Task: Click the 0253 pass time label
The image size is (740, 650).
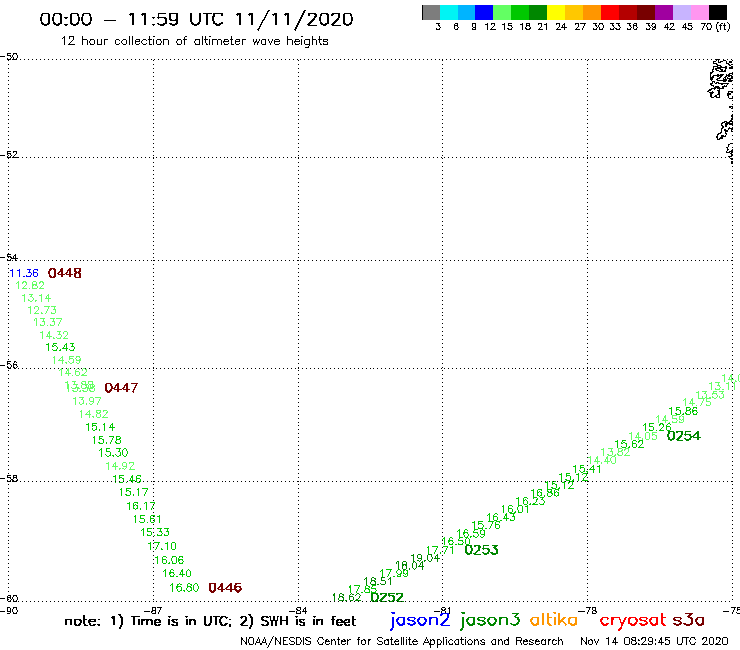Action: coord(481,550)
